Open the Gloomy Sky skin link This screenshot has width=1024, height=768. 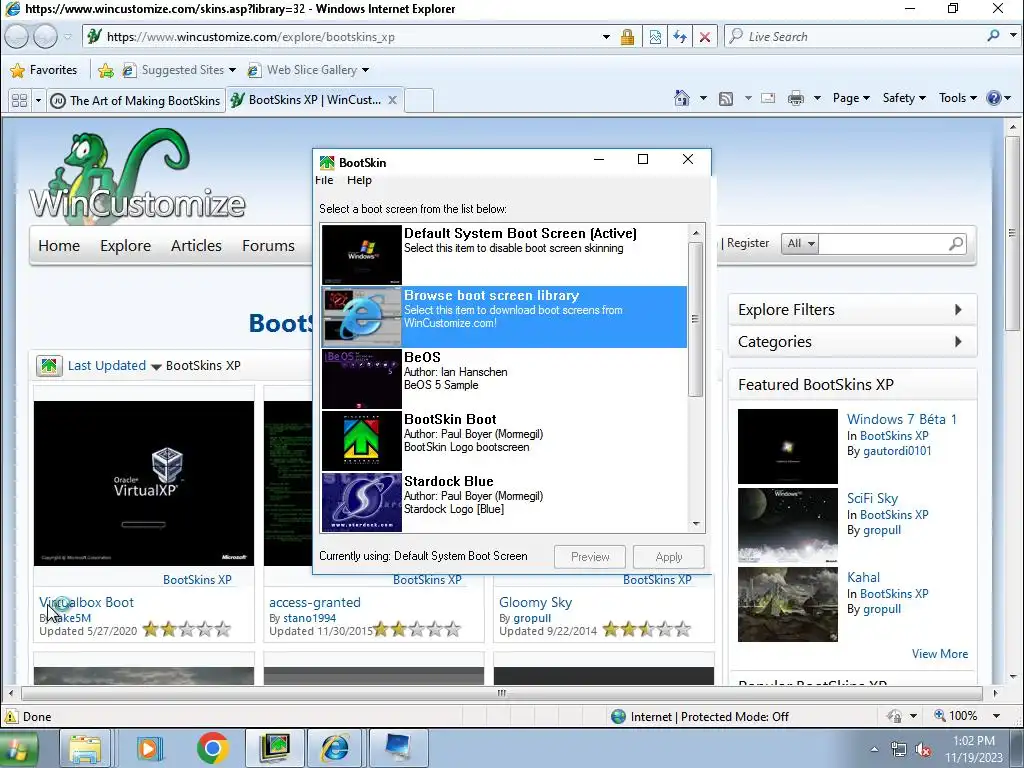pos(536,602)
